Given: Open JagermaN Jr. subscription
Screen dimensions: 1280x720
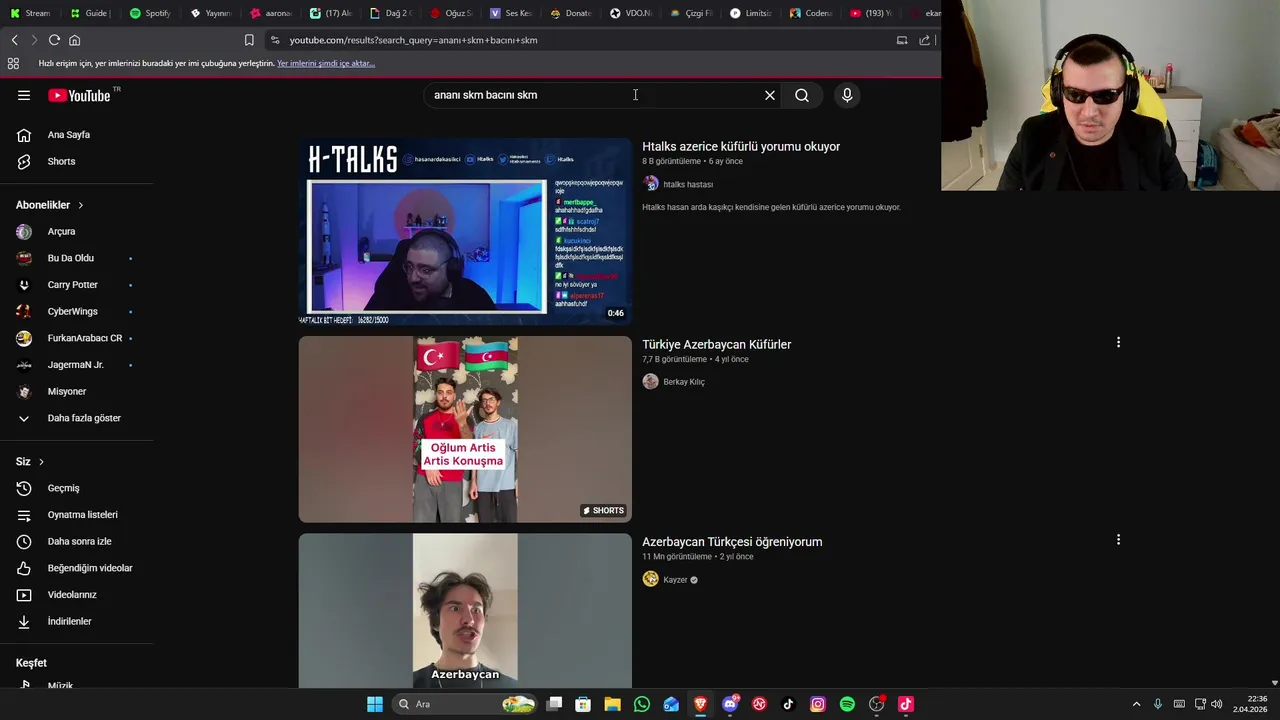Looking at the screenshot, I should coord(76,365).
